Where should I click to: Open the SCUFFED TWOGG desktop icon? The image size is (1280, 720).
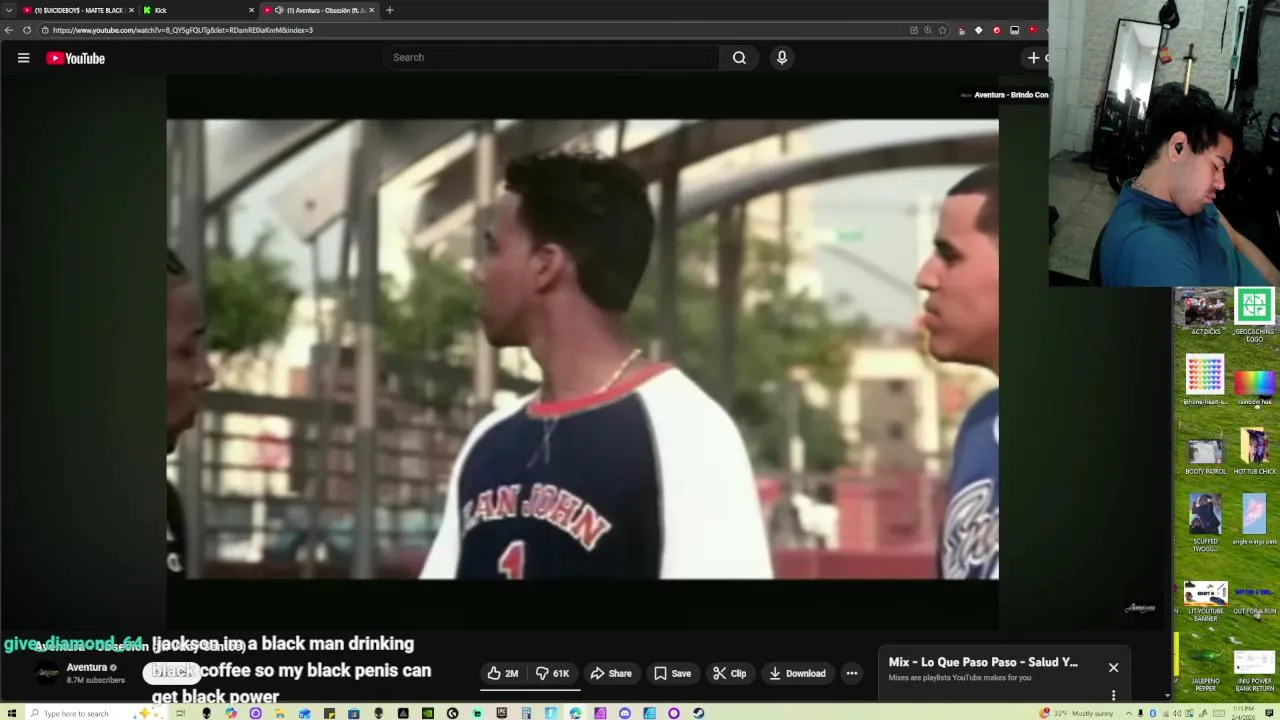1205,522
